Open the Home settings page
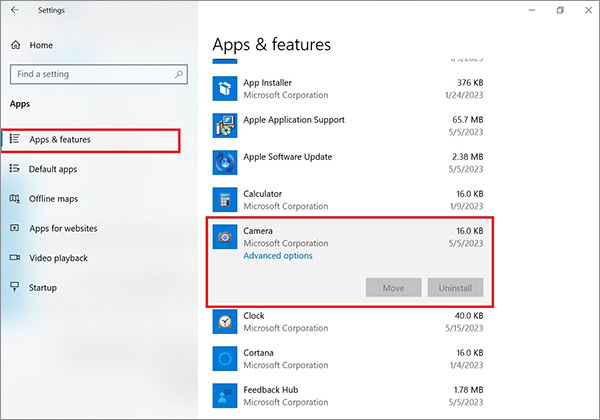 point(41,45)
